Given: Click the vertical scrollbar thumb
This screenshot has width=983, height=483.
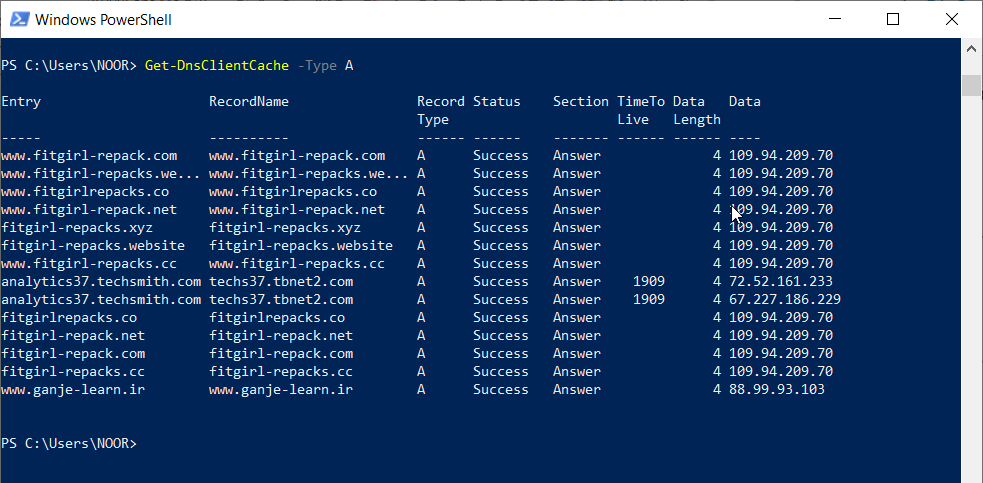Looking at the screenshot, I should [972, 85].
